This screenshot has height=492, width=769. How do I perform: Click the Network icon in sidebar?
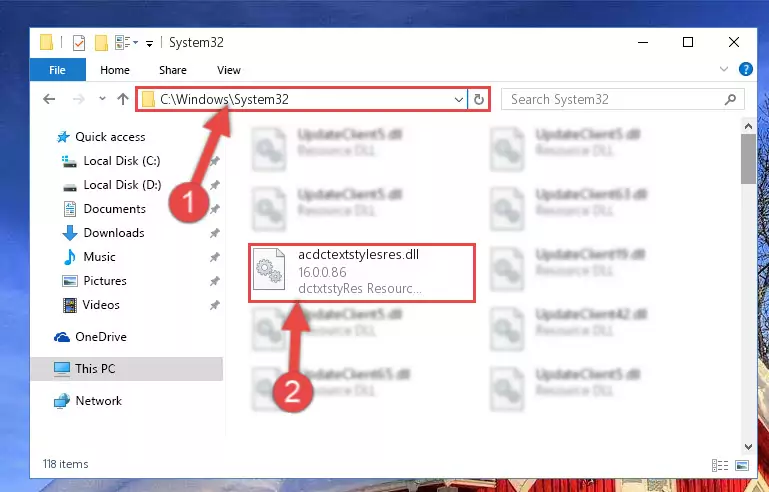(62, 401)
